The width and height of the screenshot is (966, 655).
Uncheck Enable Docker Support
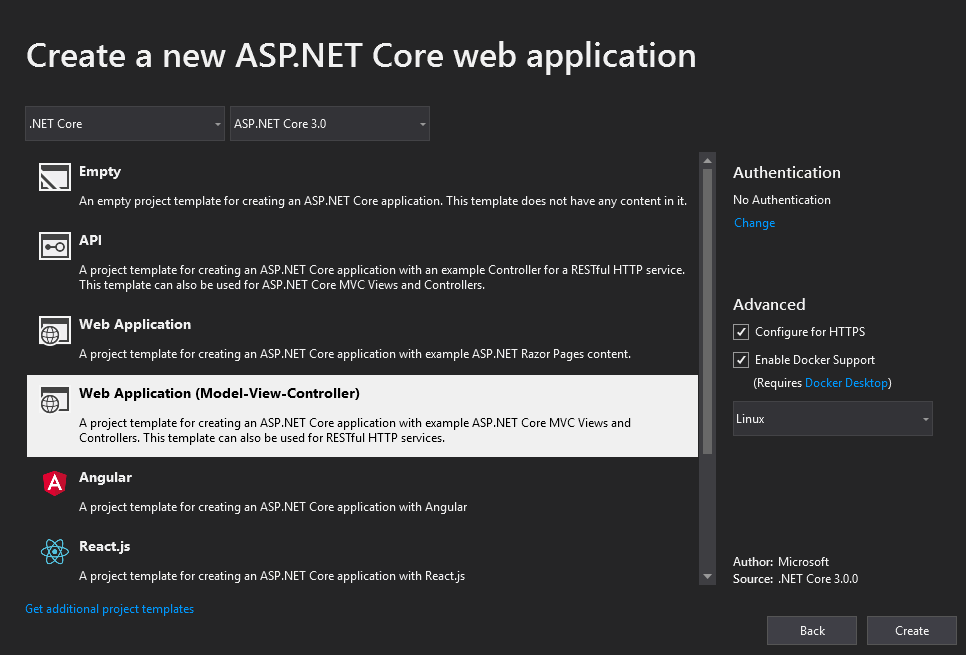pos(741,360)
